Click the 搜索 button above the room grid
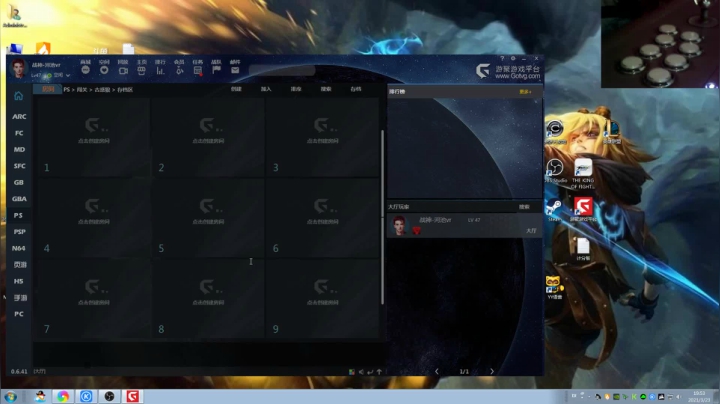Image resolution: width=720 pixels, height=404 pixels. (326, 89)
